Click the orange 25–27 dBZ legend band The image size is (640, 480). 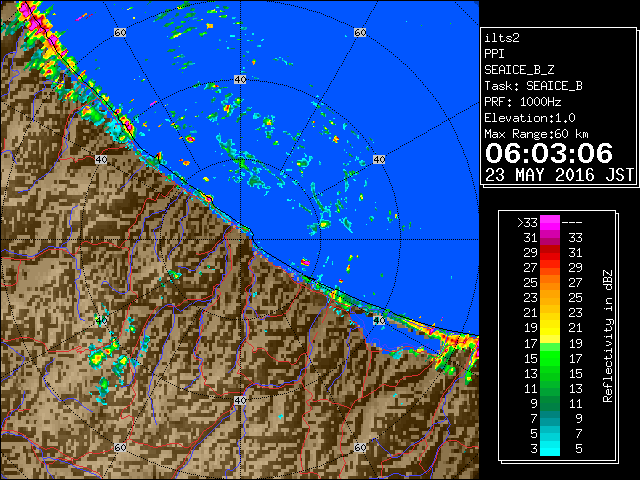click(x=550, y=283)
